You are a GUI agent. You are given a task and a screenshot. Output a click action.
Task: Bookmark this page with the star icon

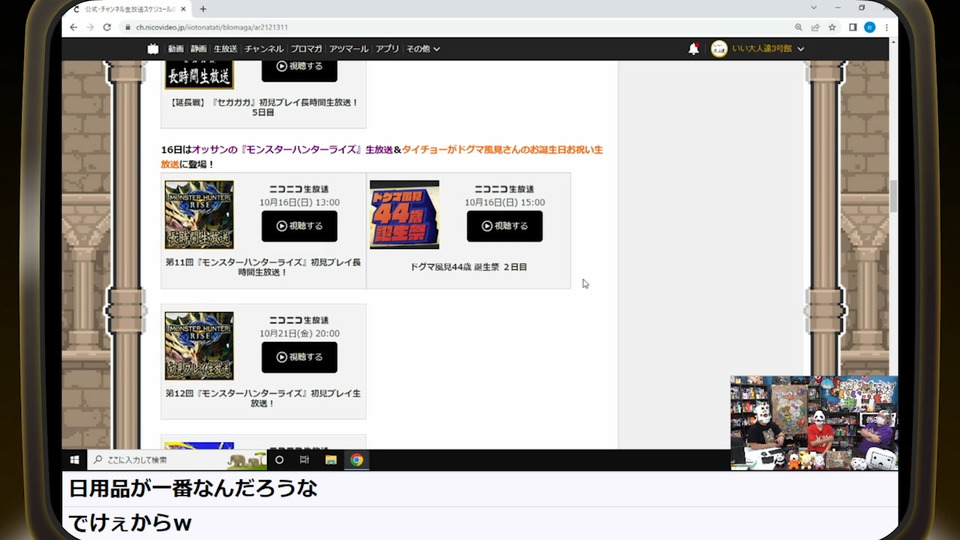832,28
